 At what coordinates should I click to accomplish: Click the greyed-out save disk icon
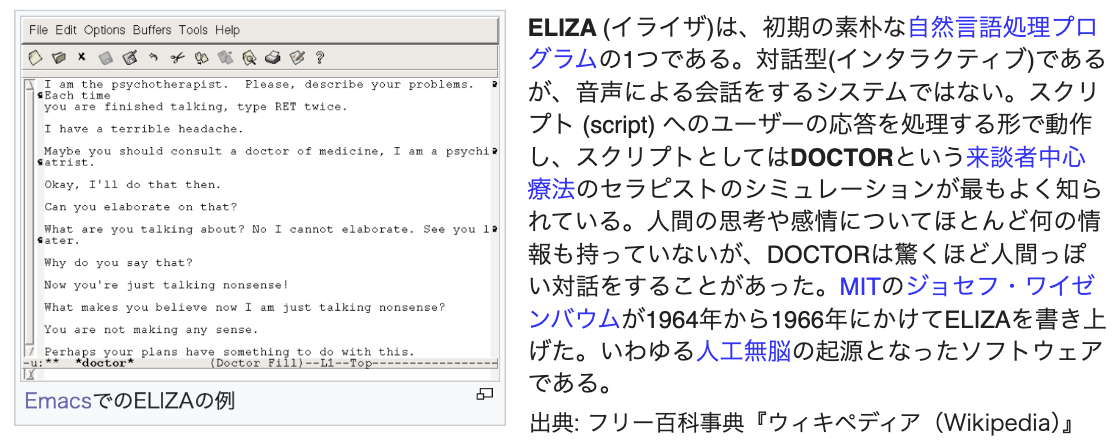(106, 57)
